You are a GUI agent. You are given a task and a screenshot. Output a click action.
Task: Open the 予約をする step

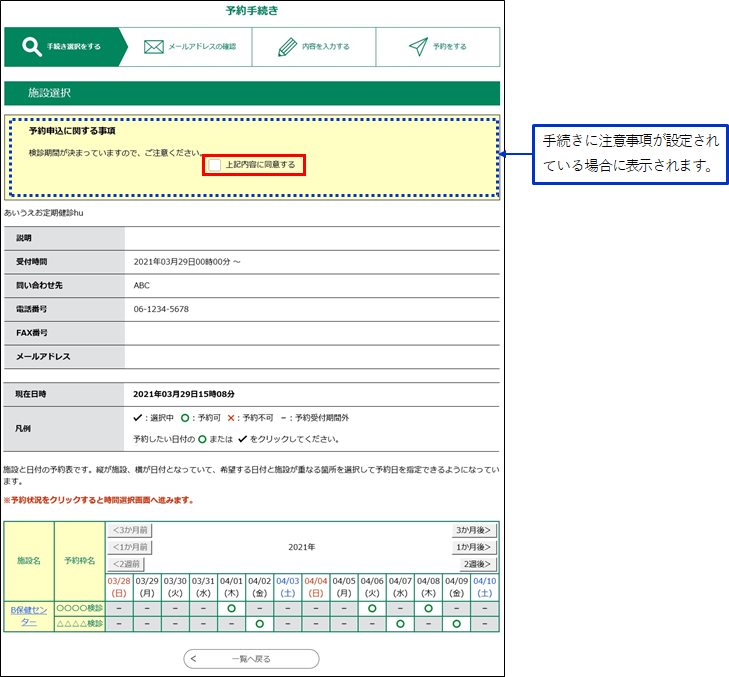coord(437,47)
